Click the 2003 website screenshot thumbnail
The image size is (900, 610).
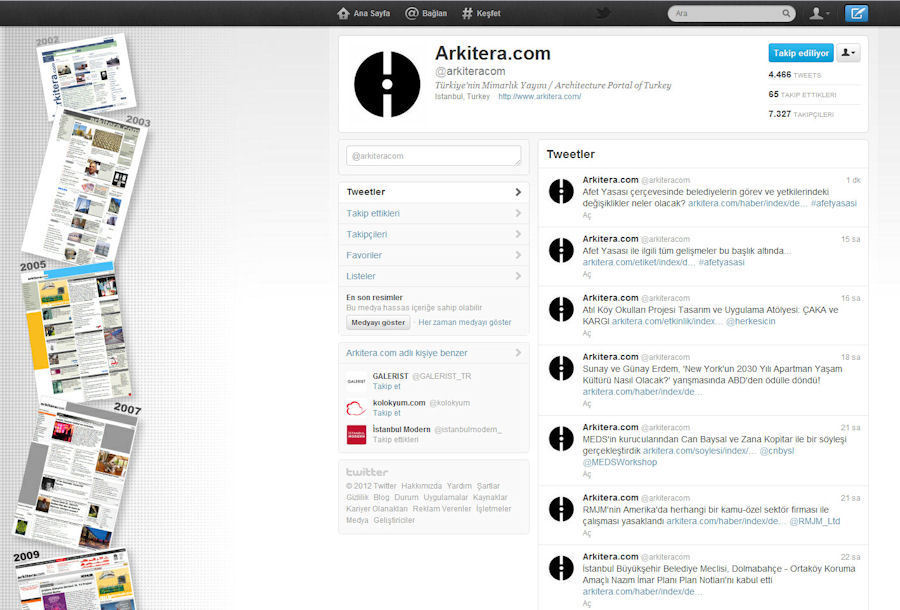[x=85, y=187]
